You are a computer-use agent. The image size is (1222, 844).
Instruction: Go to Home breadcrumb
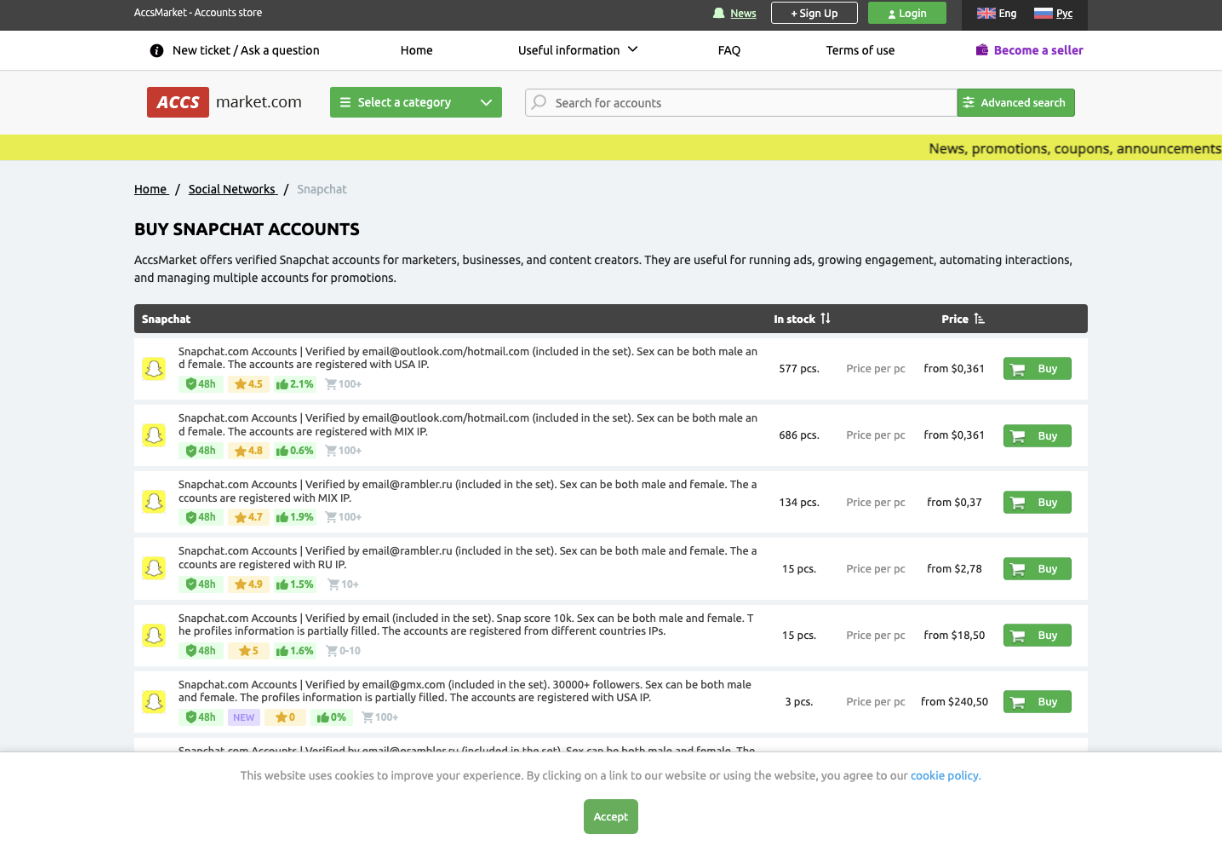click(x=151, y=189)
